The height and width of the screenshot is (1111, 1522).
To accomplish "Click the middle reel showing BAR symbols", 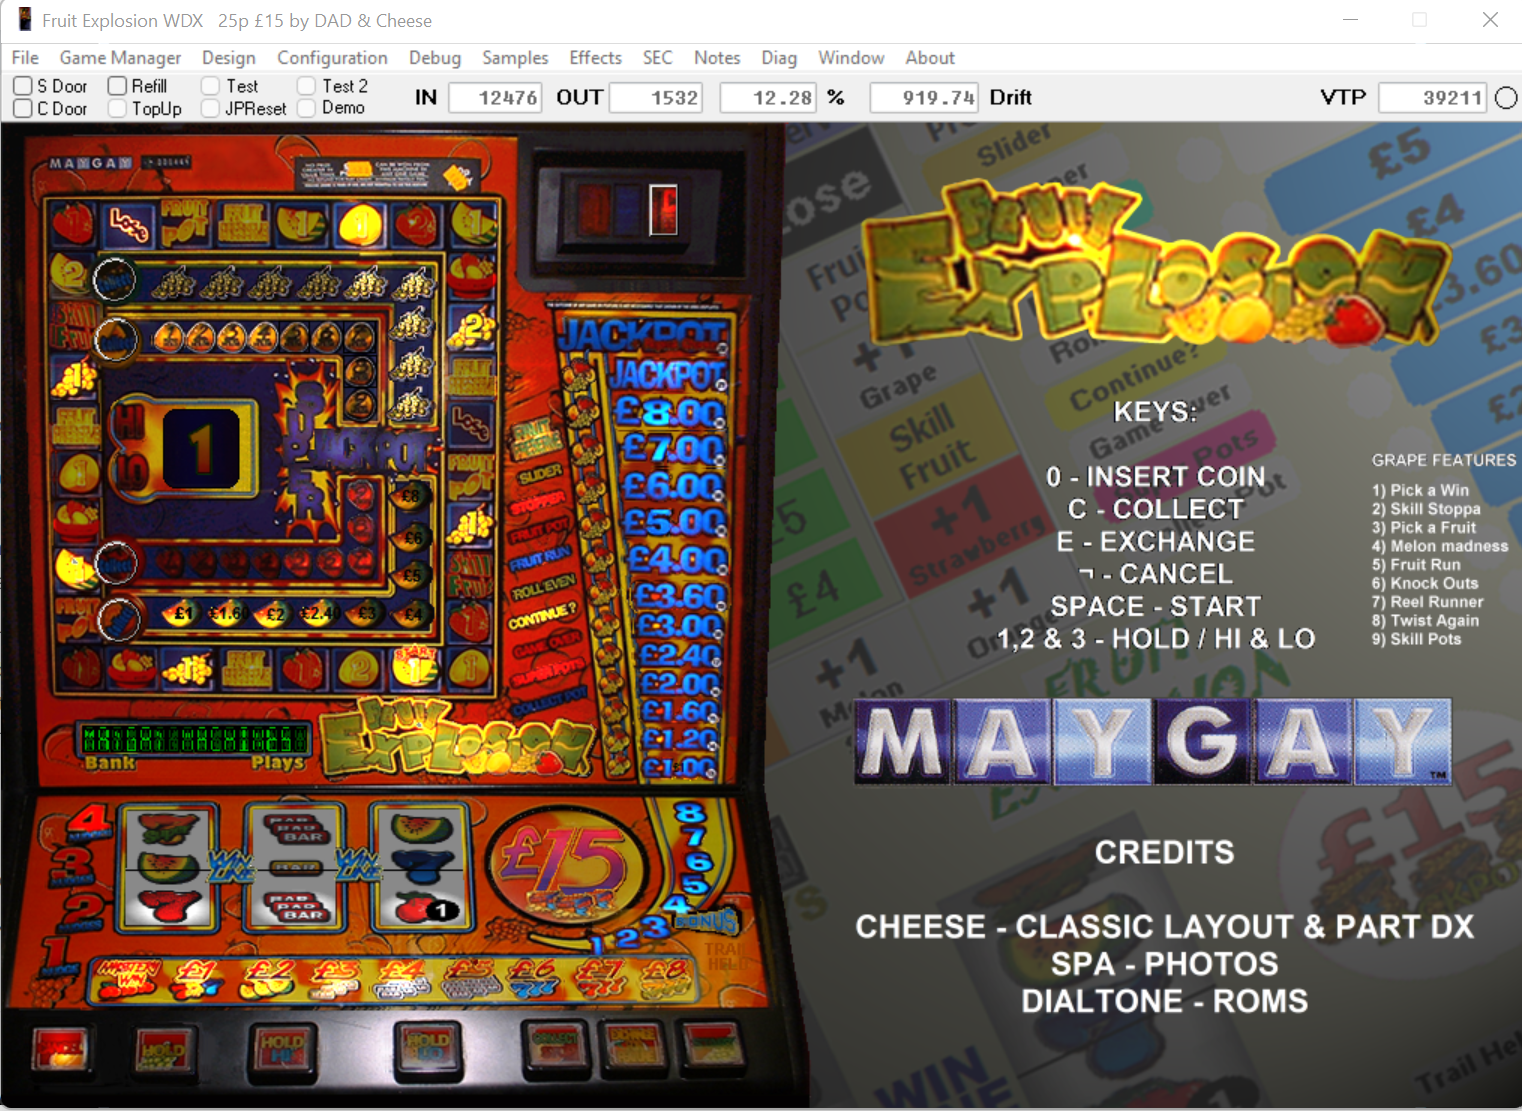I will [x=294, y=867].
